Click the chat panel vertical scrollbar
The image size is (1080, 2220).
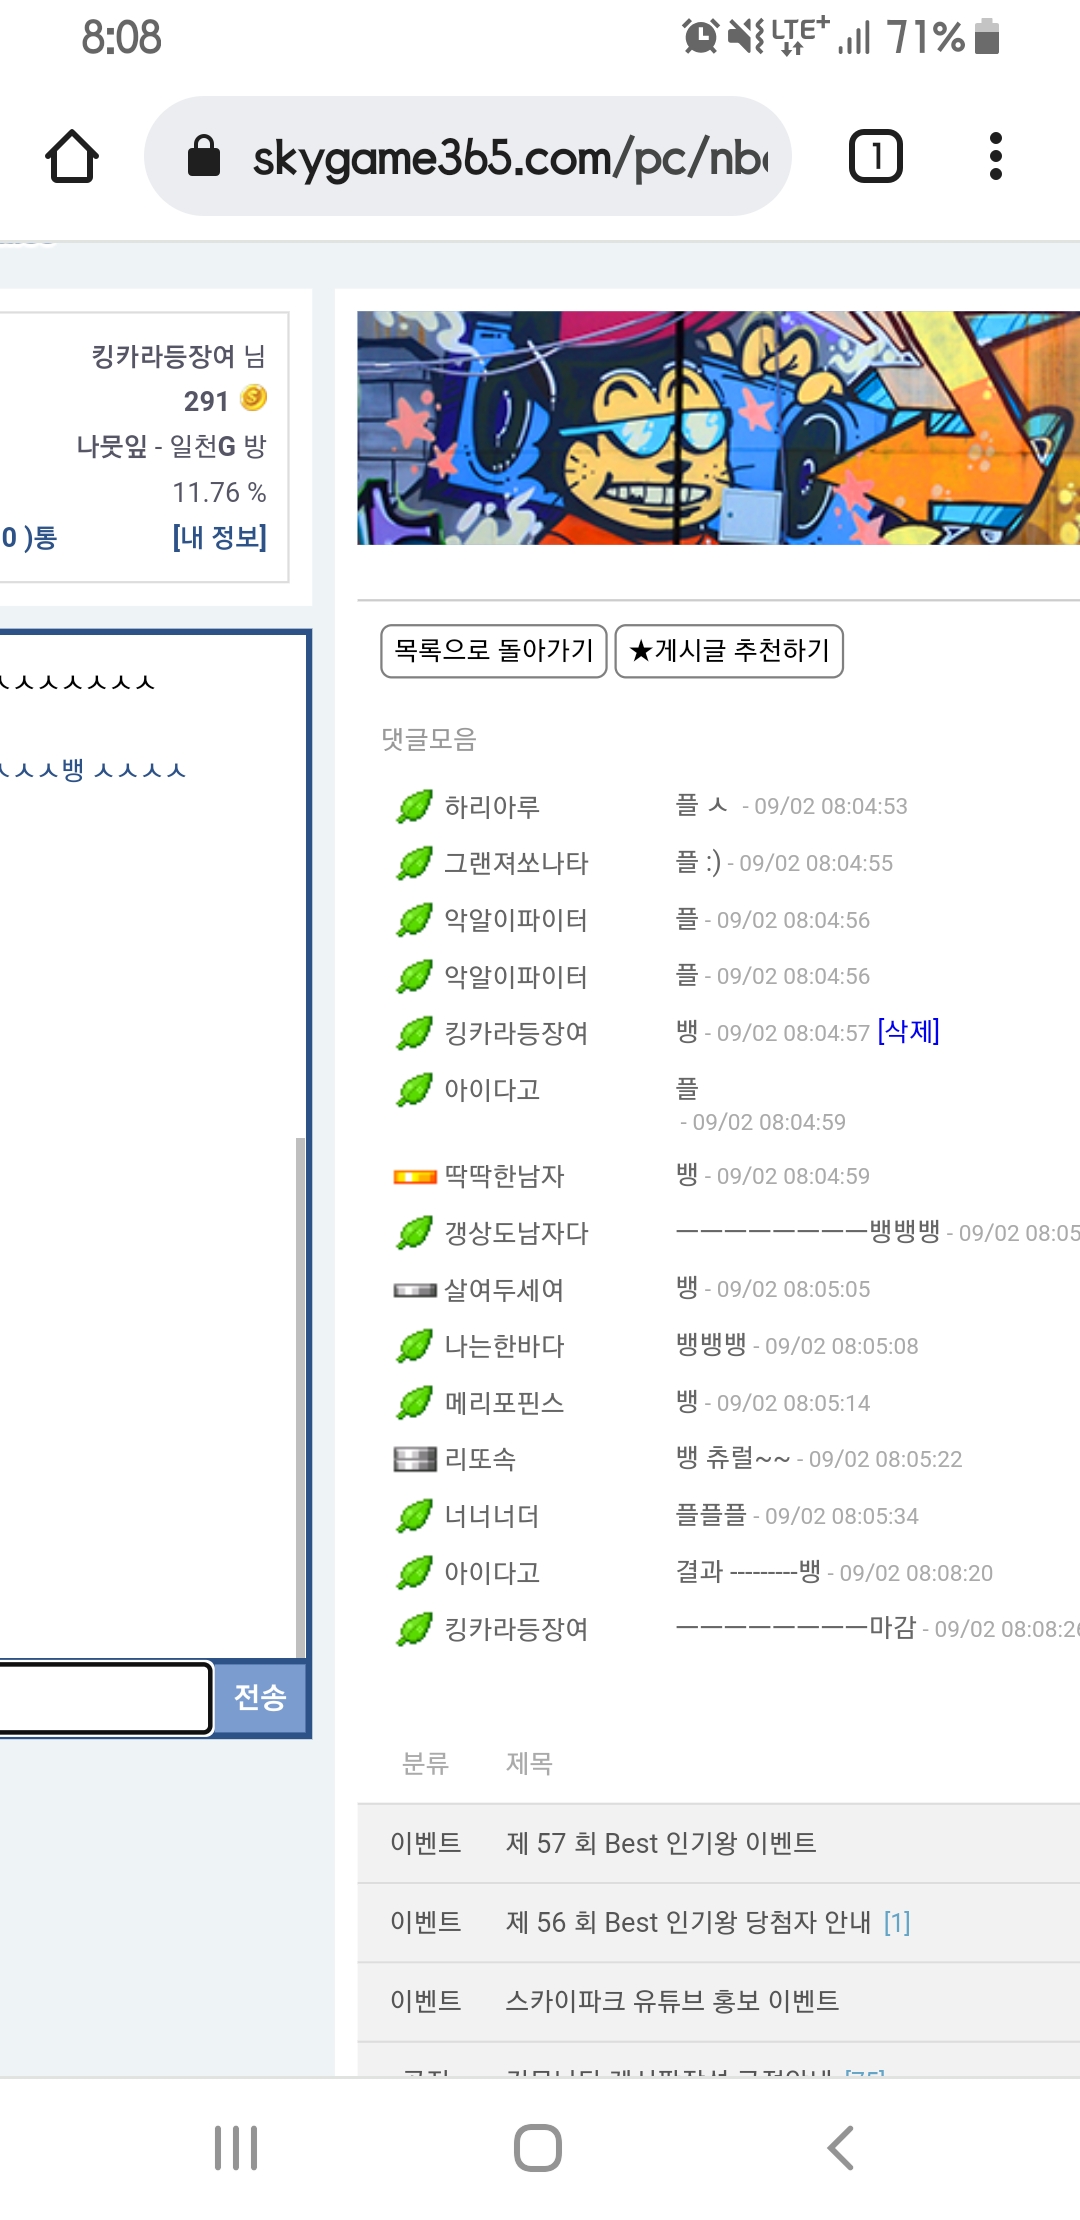coord(300,1397)
